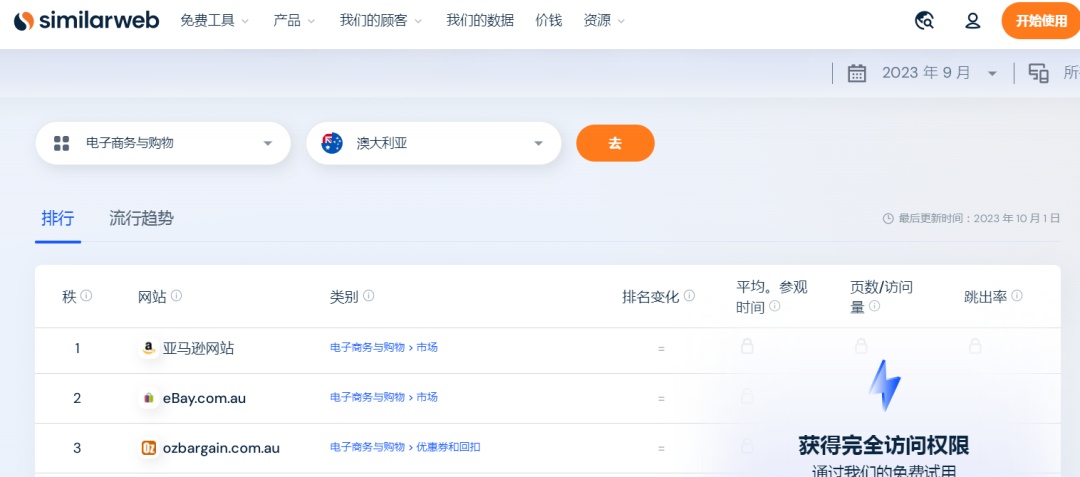Click the info icon beside 类别 header
The image size is (1080, 477).
point(369,296)
